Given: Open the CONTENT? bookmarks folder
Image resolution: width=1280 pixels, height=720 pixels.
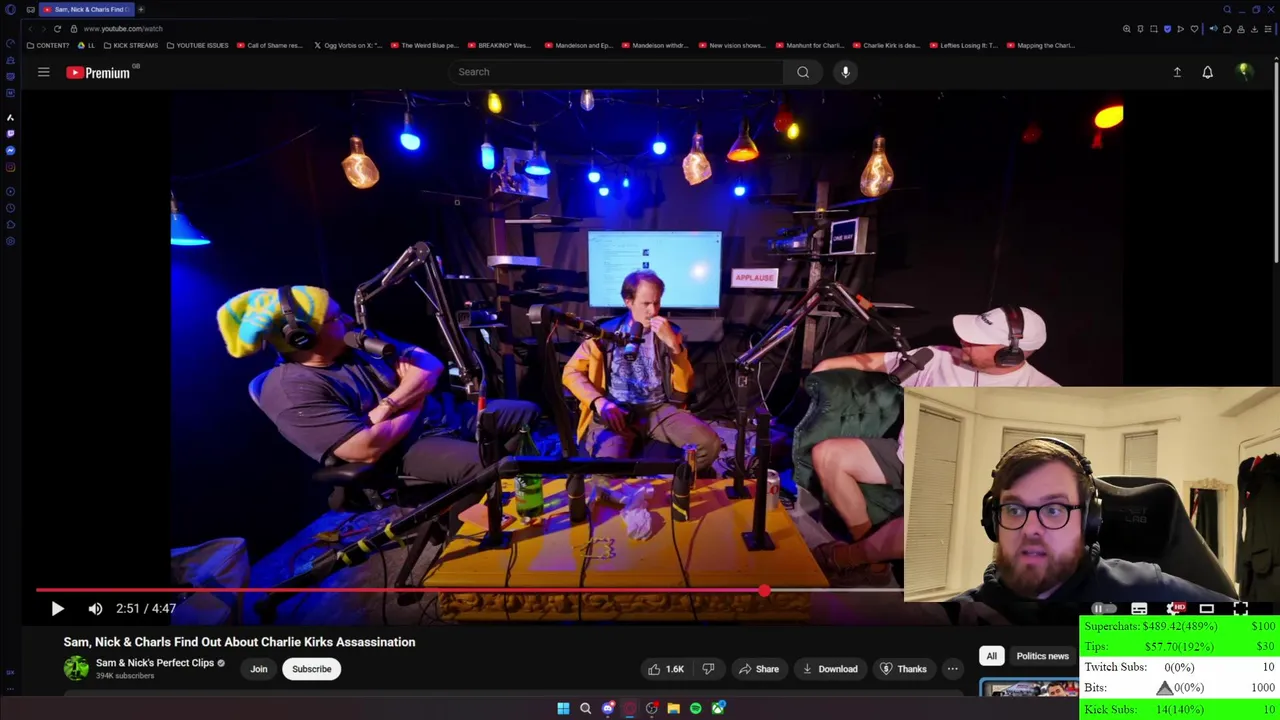Looking at the screenshot, I should (48, 45).
